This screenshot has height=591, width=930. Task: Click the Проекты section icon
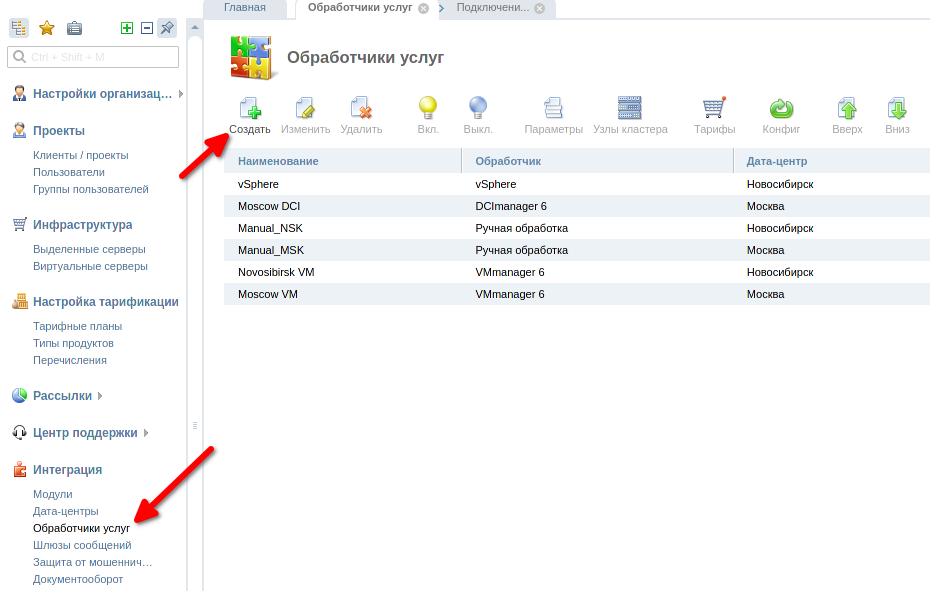[x=20, y=130]
